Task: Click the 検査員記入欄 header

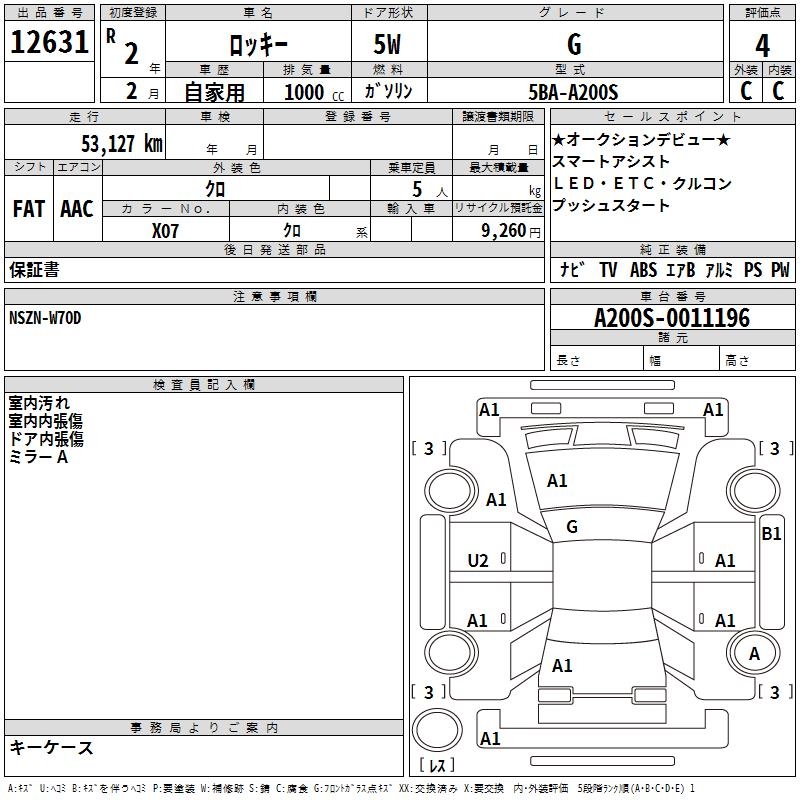Action: 204,385
